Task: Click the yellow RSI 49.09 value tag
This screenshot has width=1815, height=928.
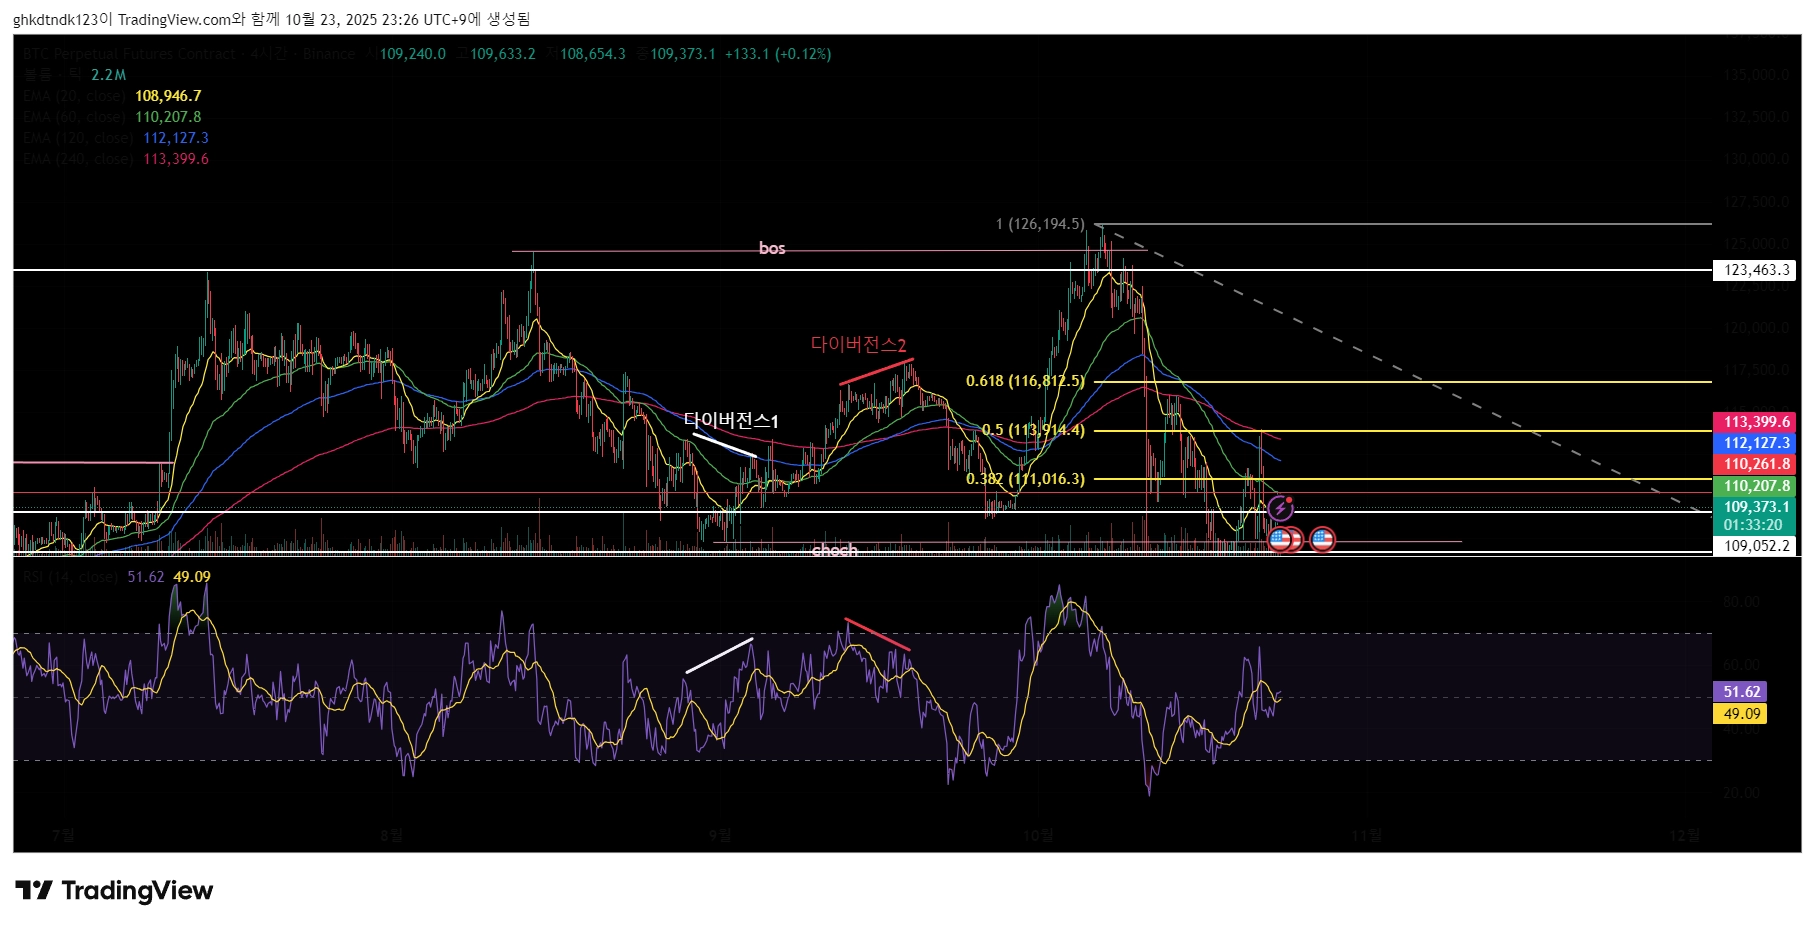Action: coord(1741,714)
